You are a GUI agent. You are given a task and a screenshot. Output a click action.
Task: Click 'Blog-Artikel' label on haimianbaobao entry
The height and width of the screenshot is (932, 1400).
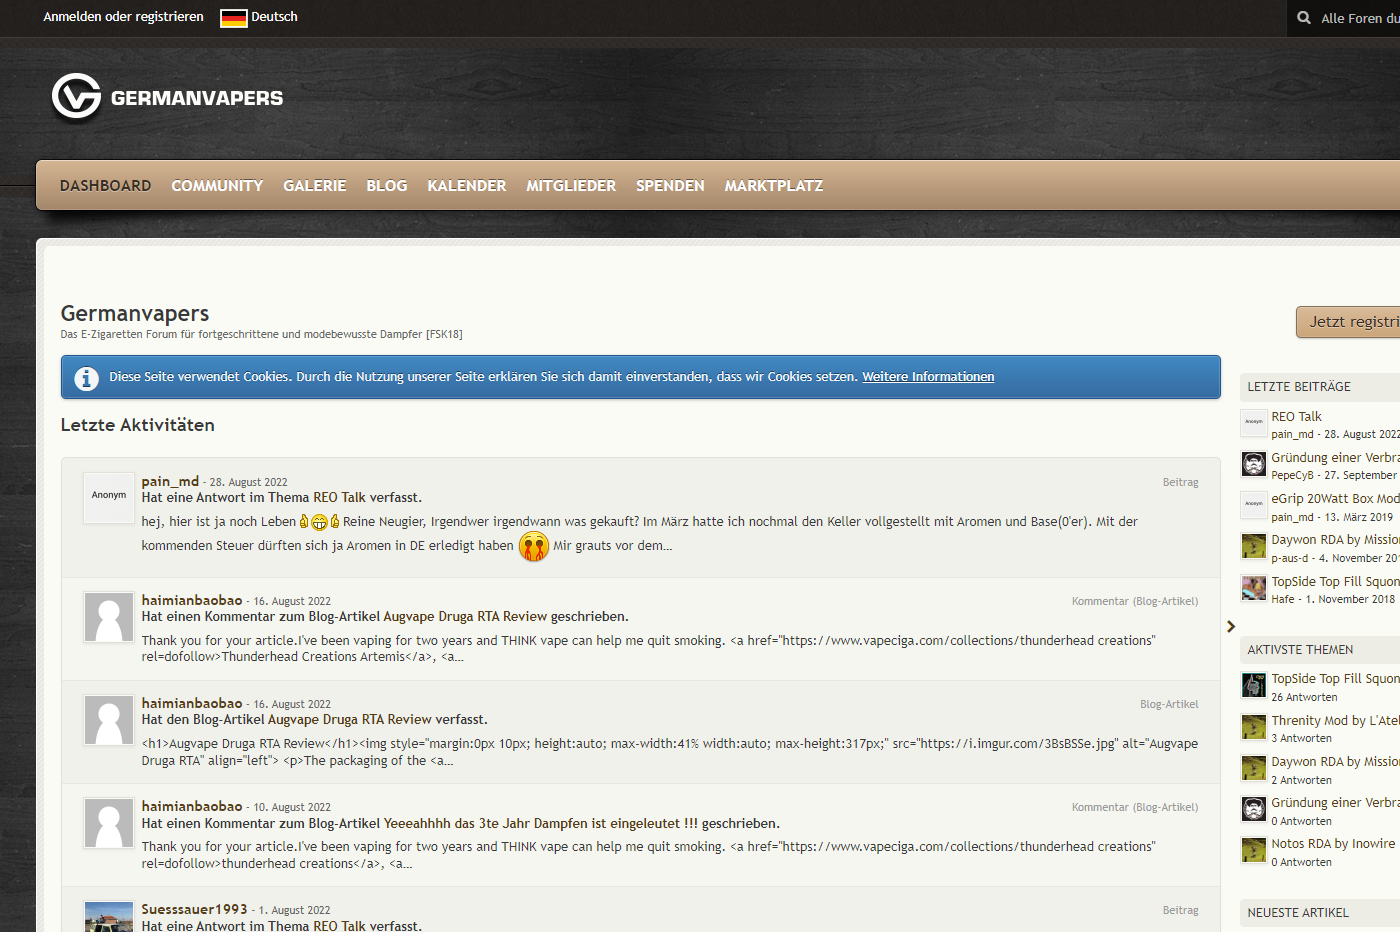(1169, 704)
